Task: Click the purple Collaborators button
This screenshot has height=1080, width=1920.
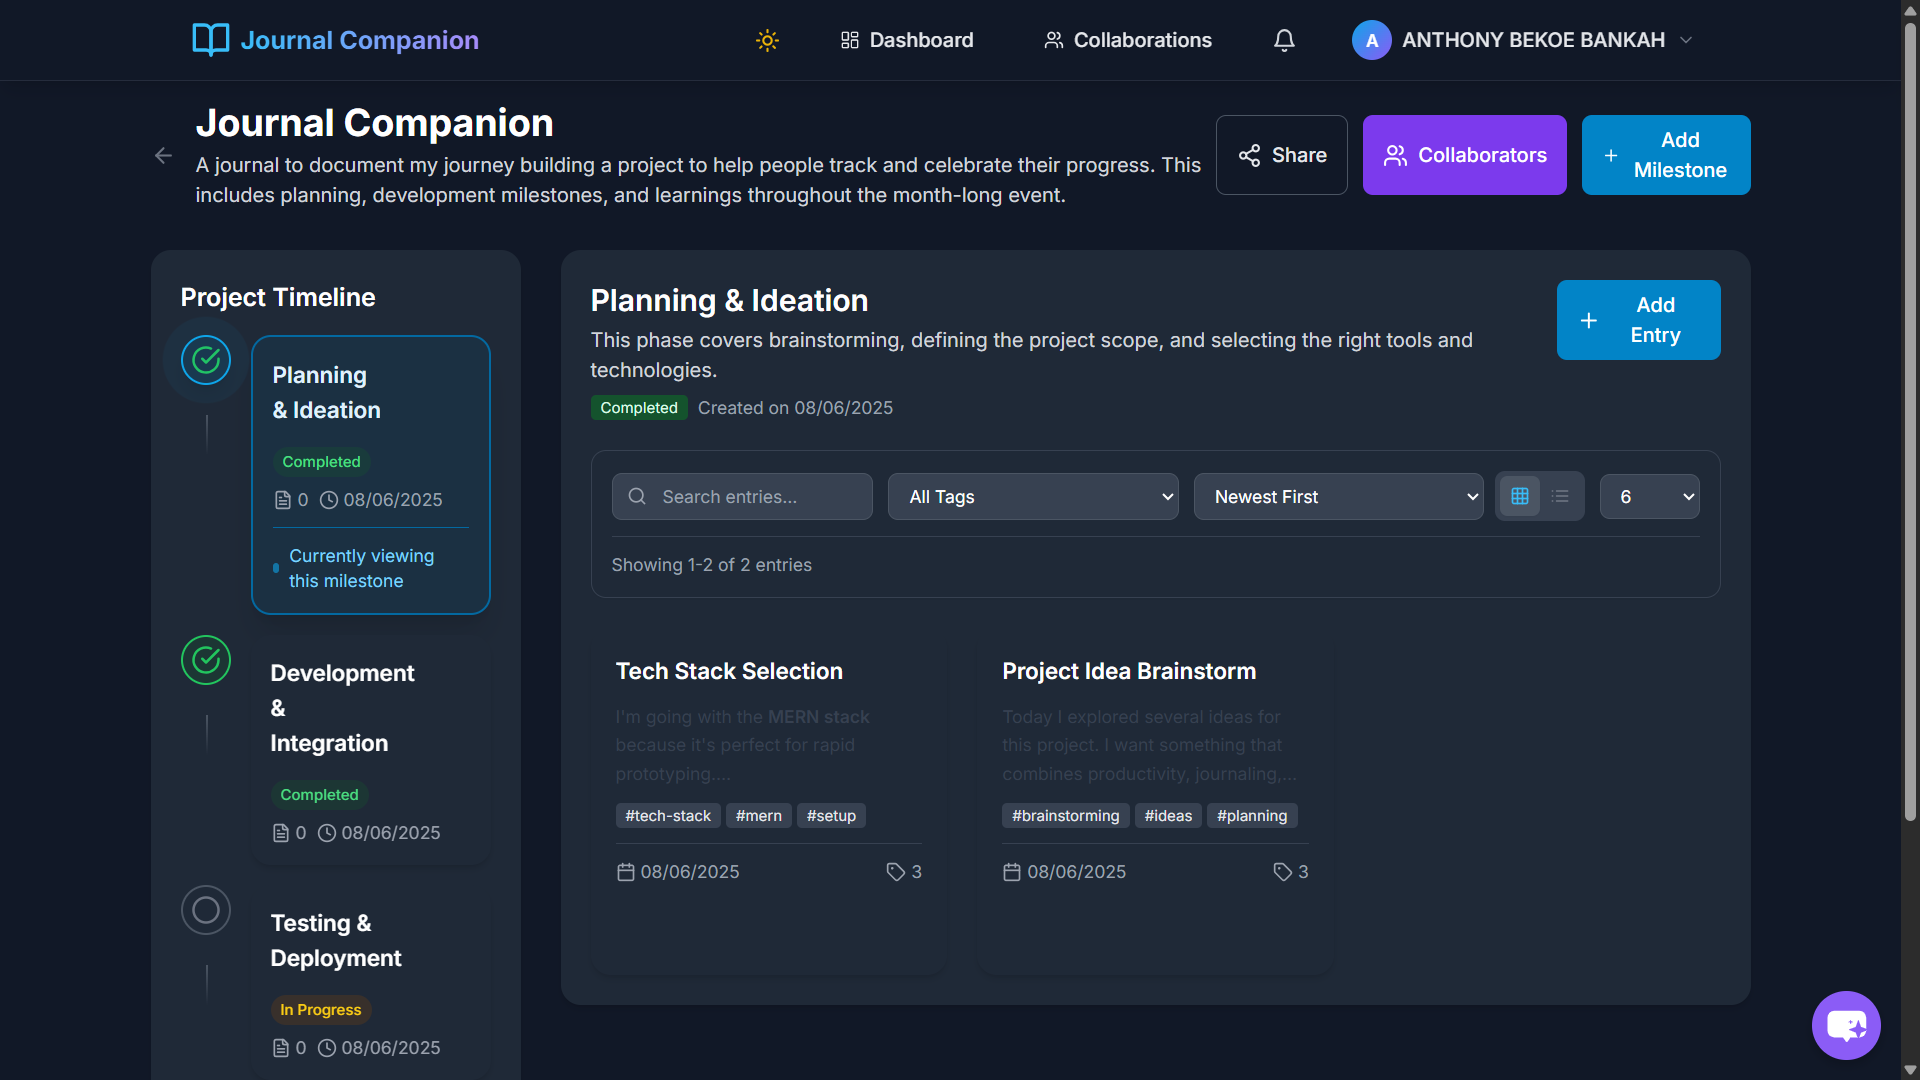Action: [x=1464, y=155]
